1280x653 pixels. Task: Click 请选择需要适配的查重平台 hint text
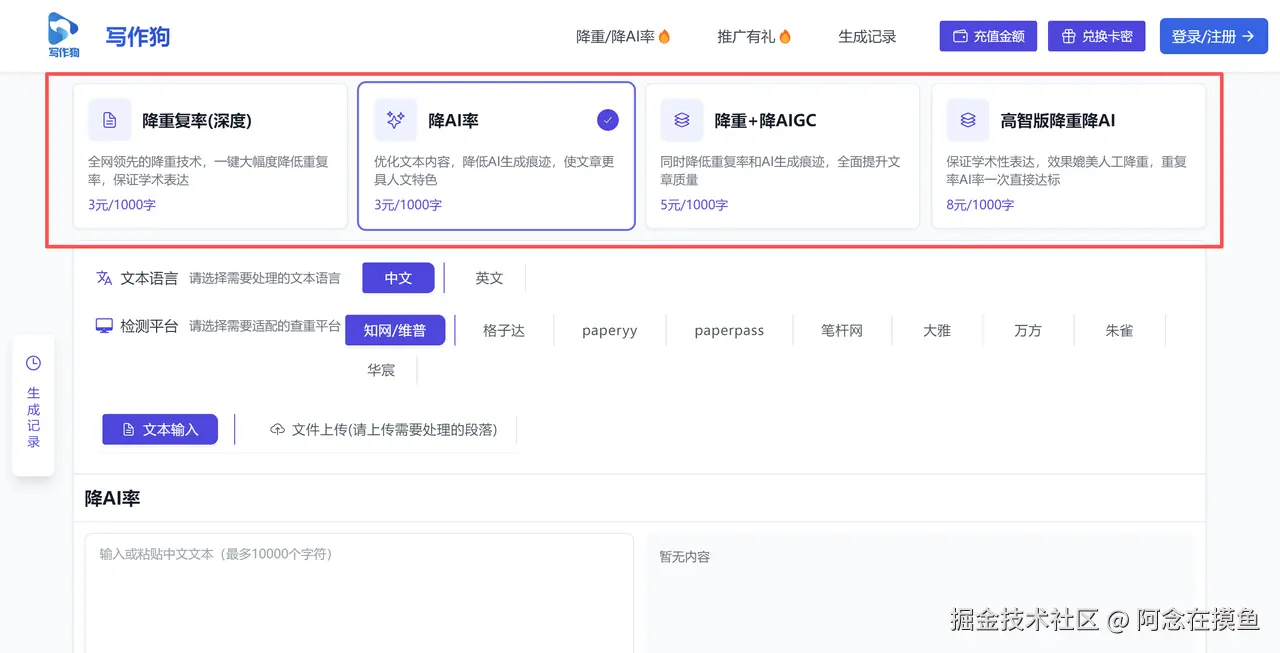click(265, 325)
